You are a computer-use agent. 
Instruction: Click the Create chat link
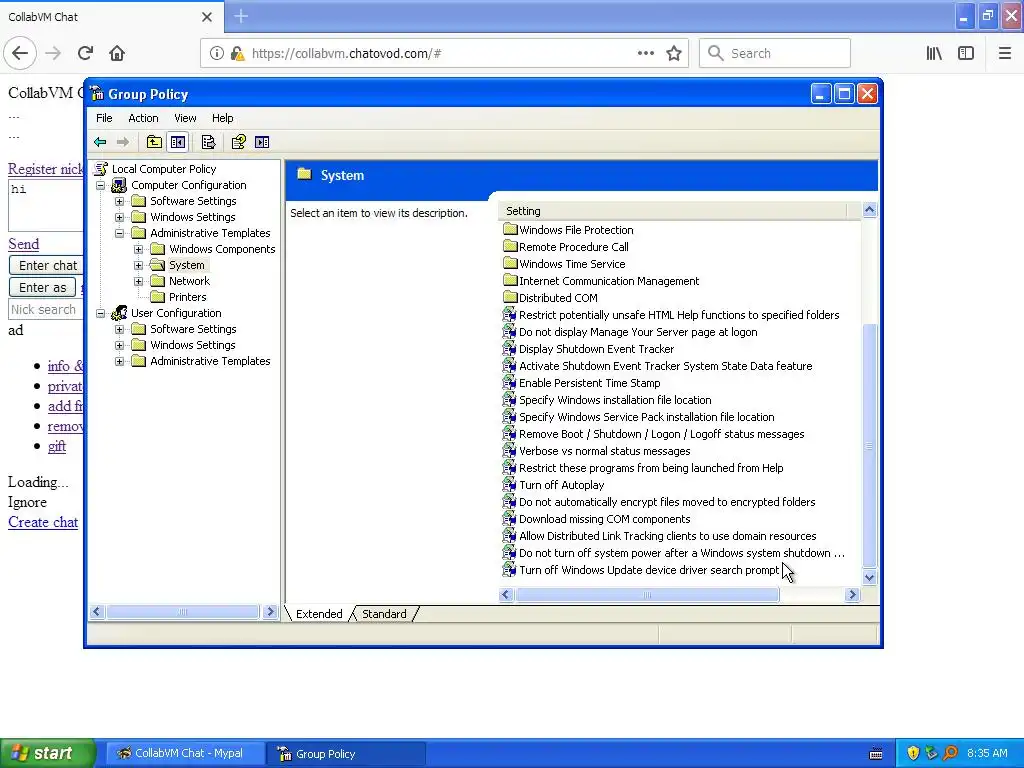[43, 522]
